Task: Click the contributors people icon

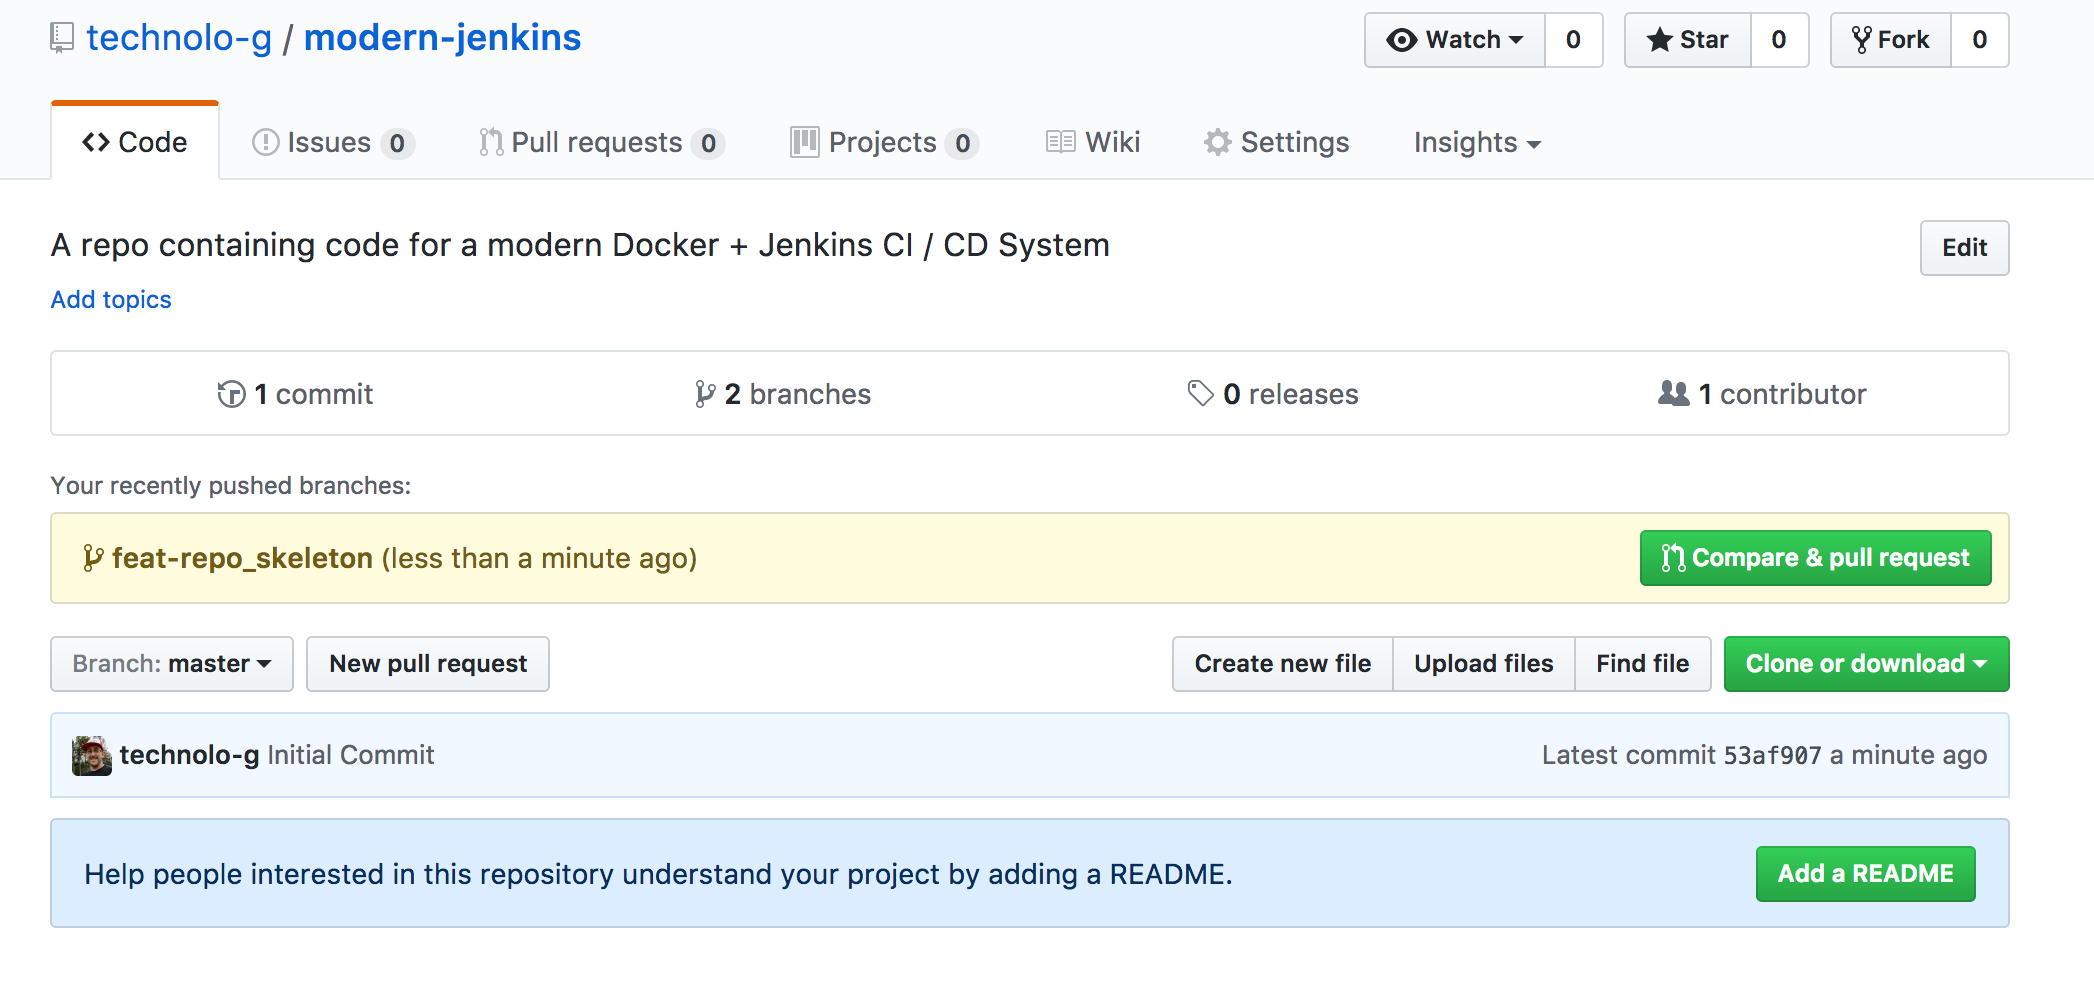Action: (x=1673, y=393)
